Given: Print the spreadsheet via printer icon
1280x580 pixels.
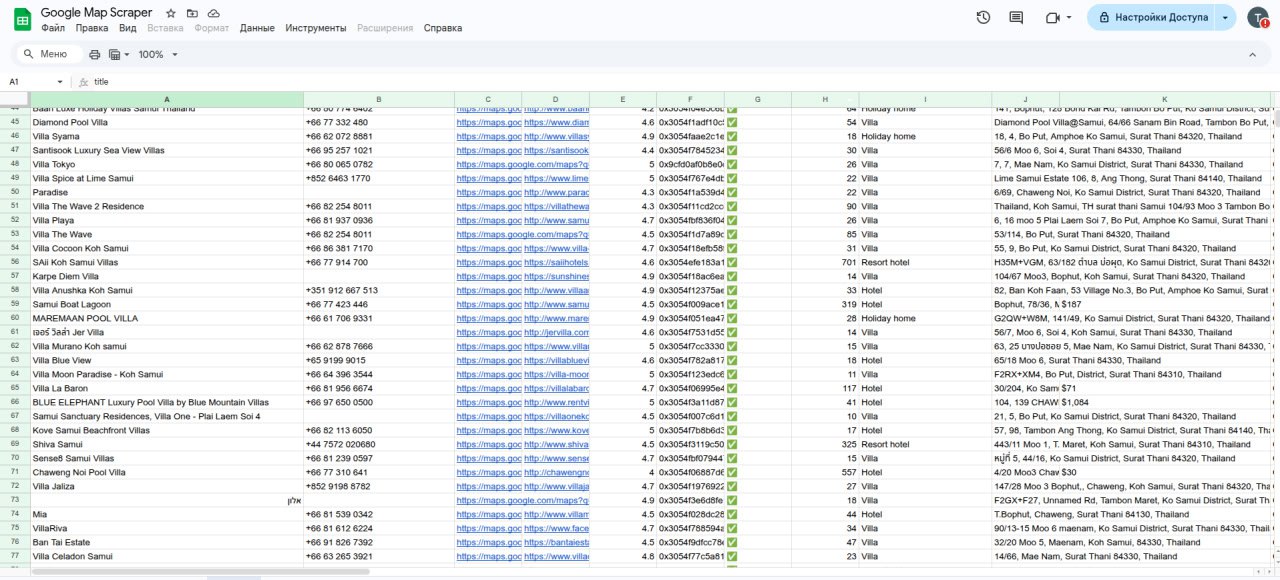Looking at the screenshot, I should click(x=95, y=54).
